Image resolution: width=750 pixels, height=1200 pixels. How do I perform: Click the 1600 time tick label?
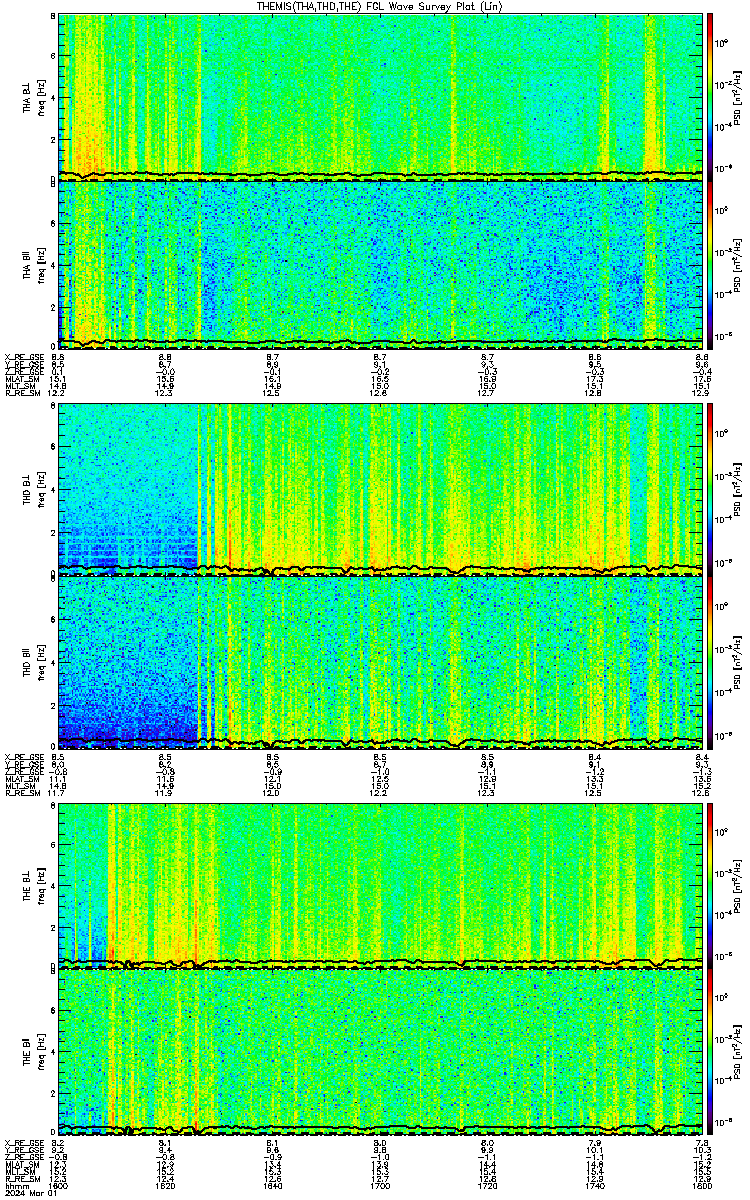pyautogui.click(x=59, y=1188)
